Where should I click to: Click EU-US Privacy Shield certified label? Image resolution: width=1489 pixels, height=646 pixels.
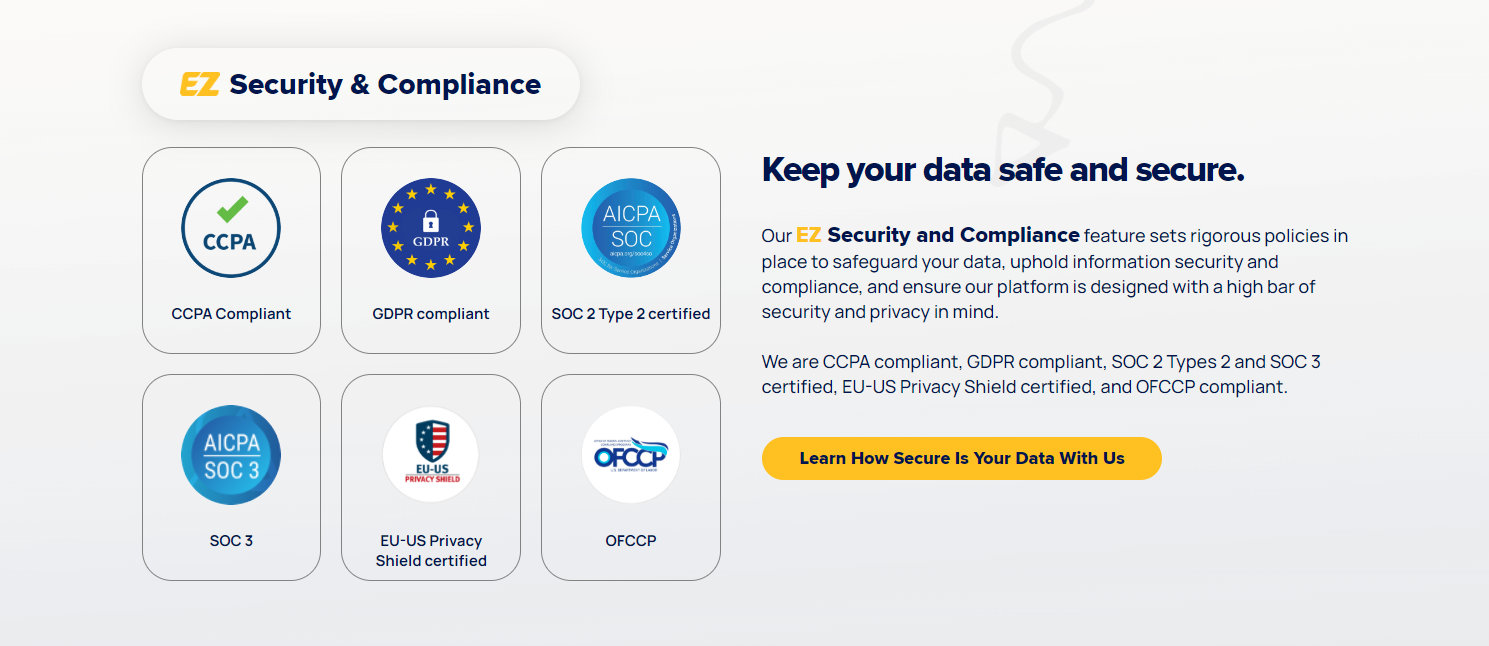pyautogui.click(x=431, y=551)
